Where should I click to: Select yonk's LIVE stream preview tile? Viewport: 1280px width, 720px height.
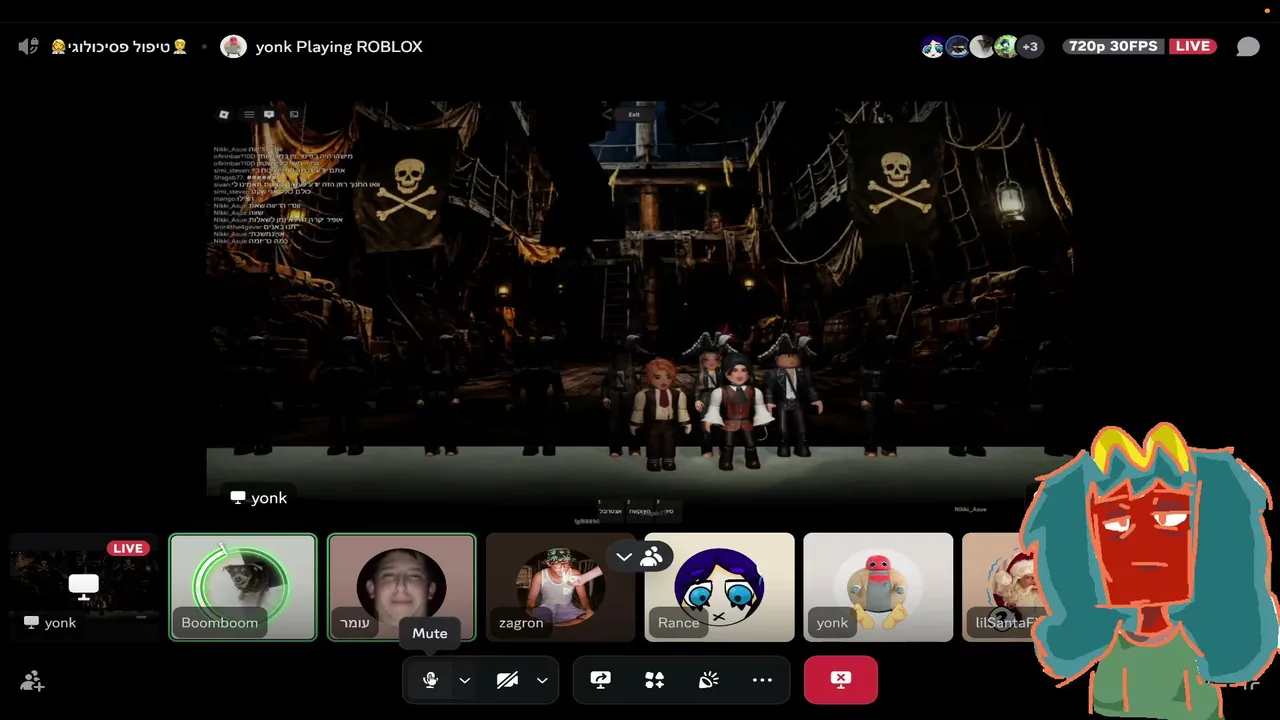click(84, 587)
